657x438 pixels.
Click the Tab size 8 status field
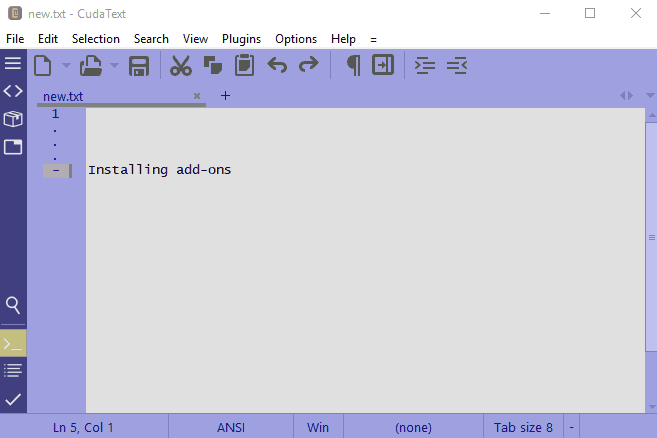coord(523,428)
